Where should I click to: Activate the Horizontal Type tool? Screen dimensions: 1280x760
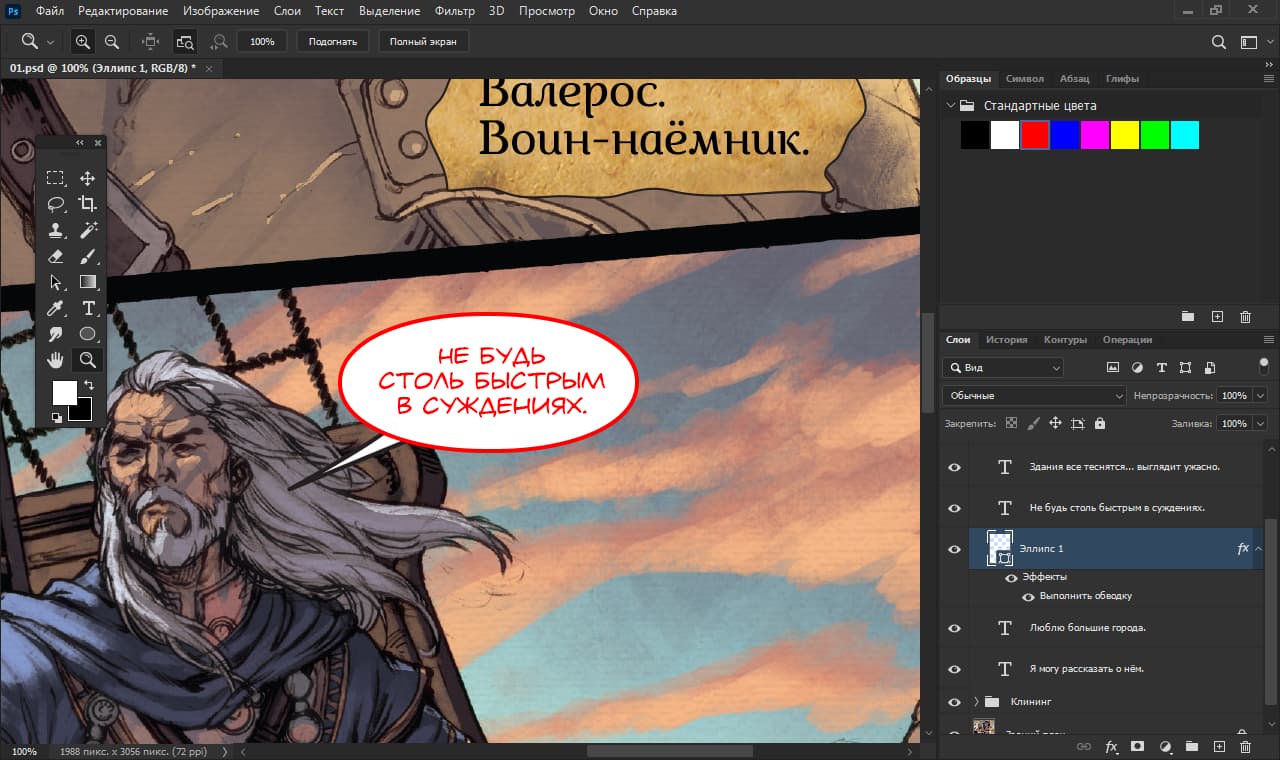click(x=88, y=308)
